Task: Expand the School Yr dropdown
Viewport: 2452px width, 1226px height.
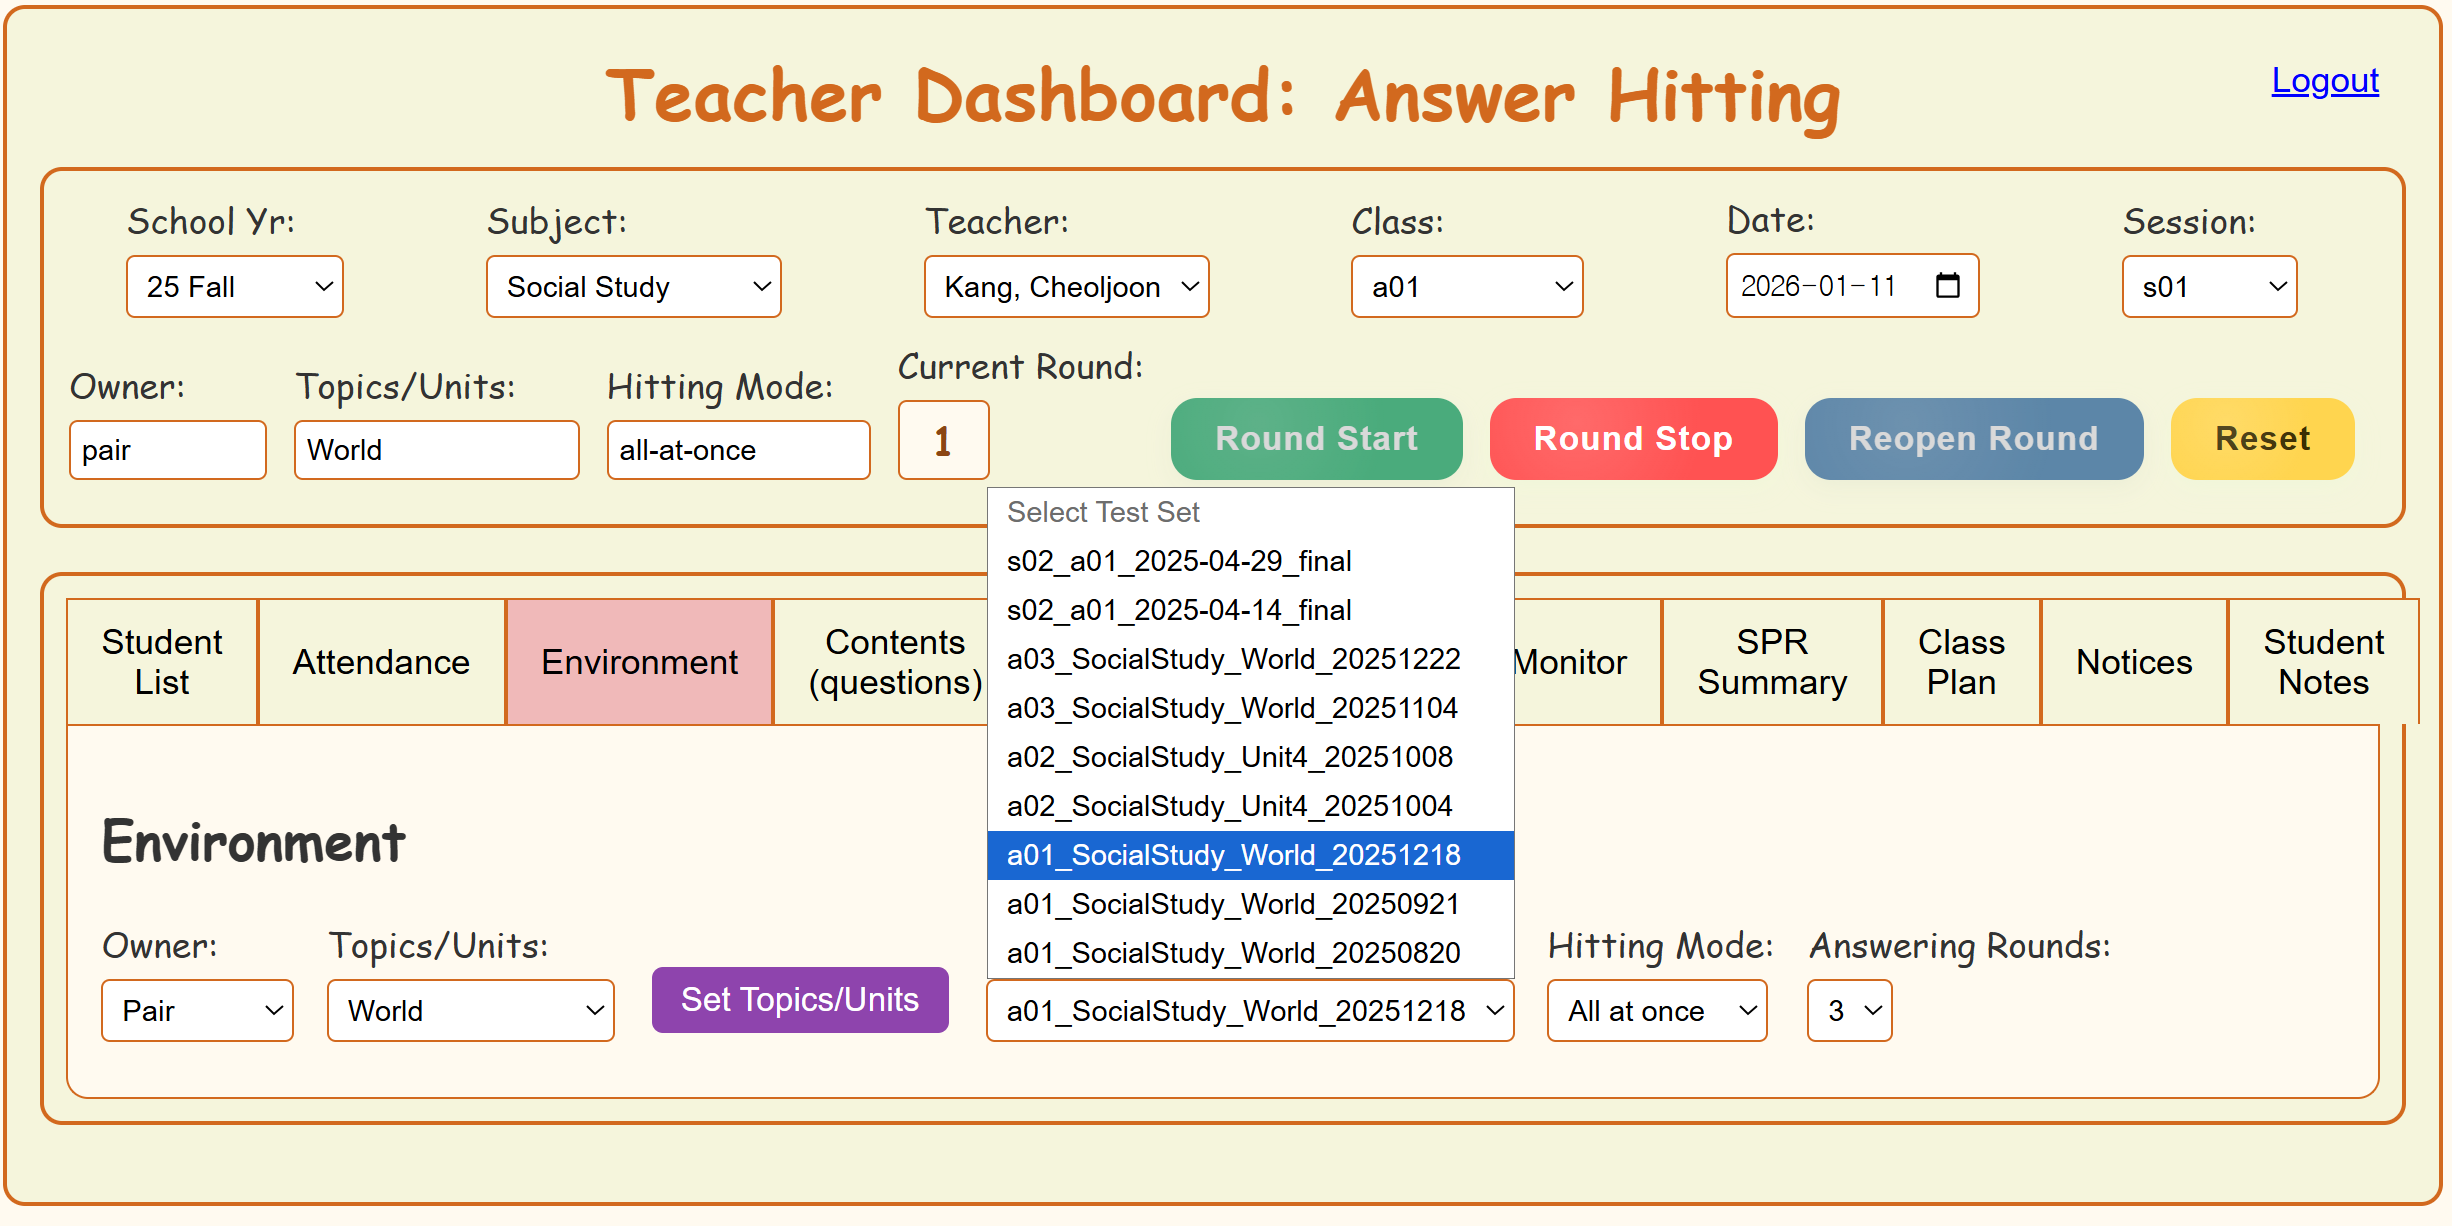Action: (235, 287)
